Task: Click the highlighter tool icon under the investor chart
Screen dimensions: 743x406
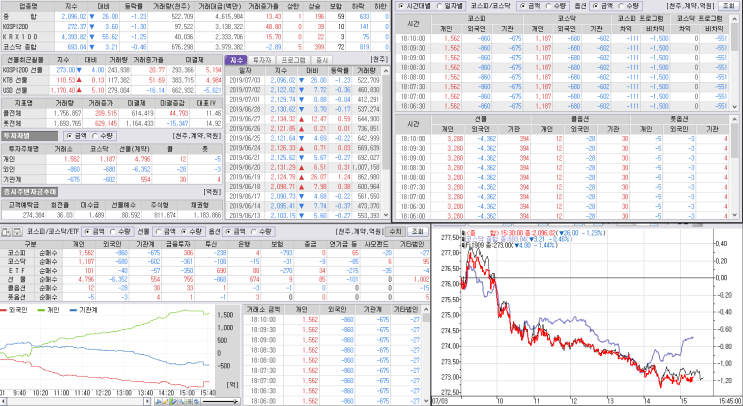Action: [173, 402]
